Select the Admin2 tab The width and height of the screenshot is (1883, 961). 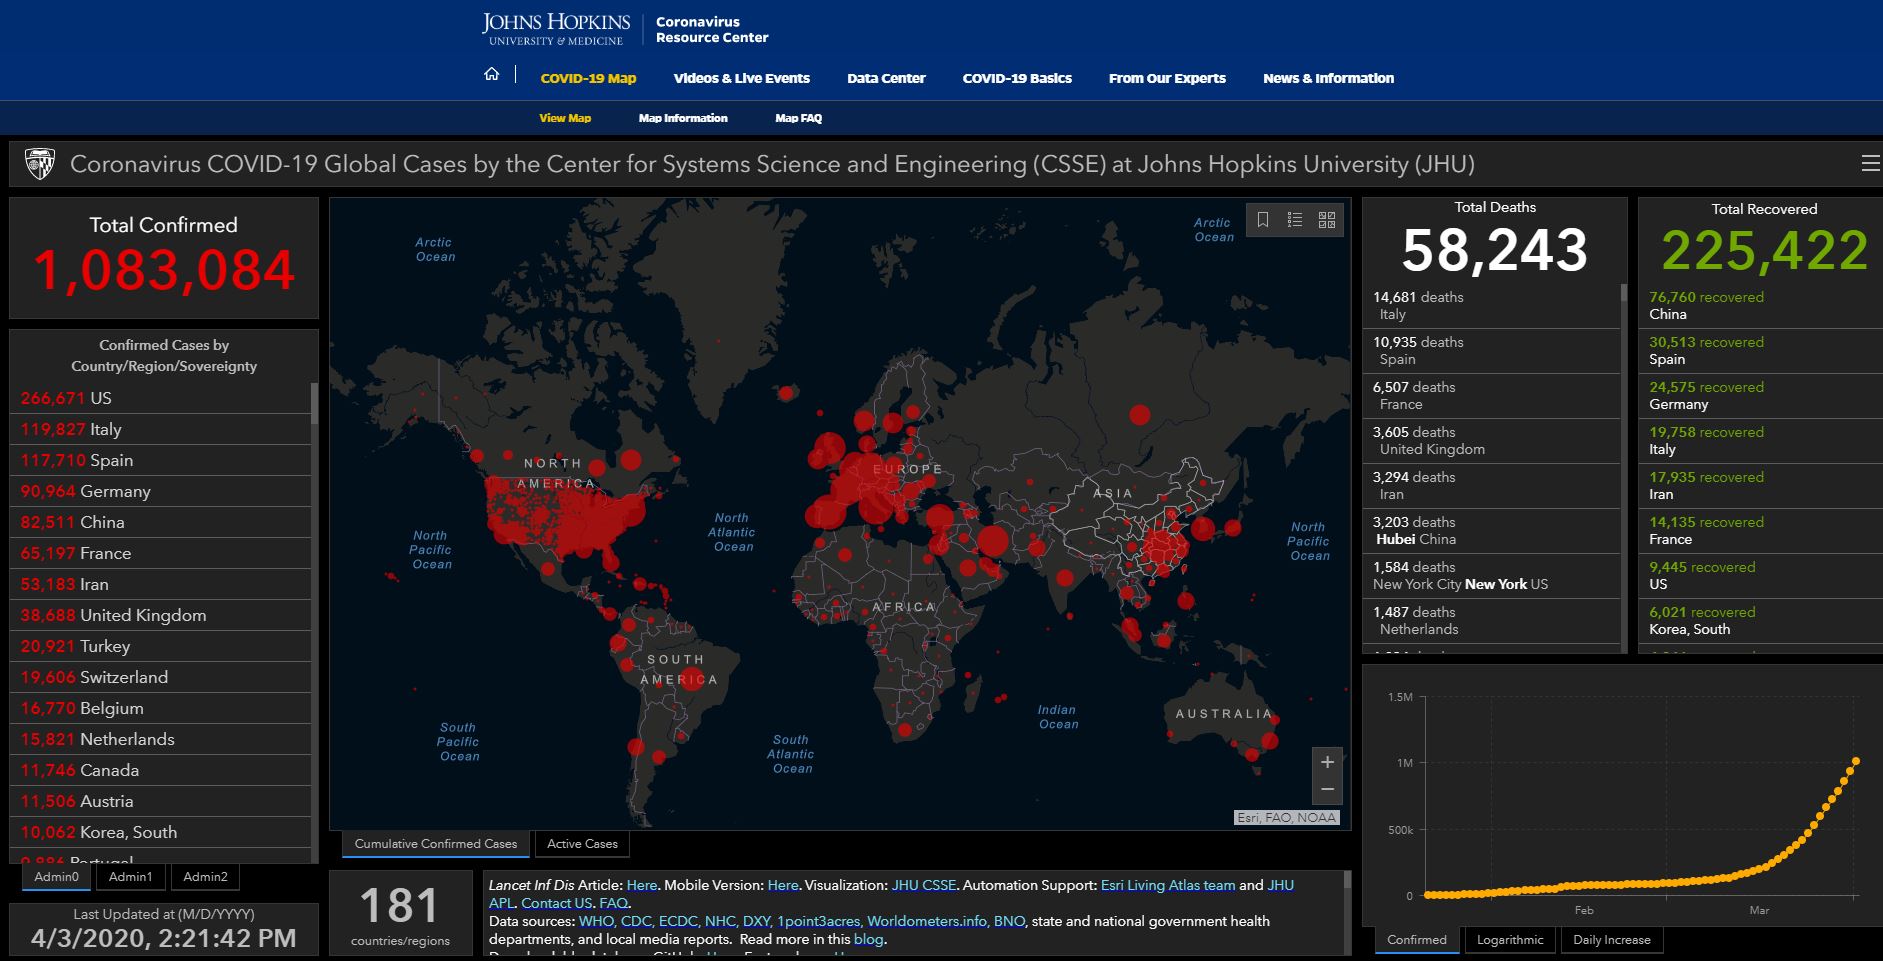tap(205, 877)
